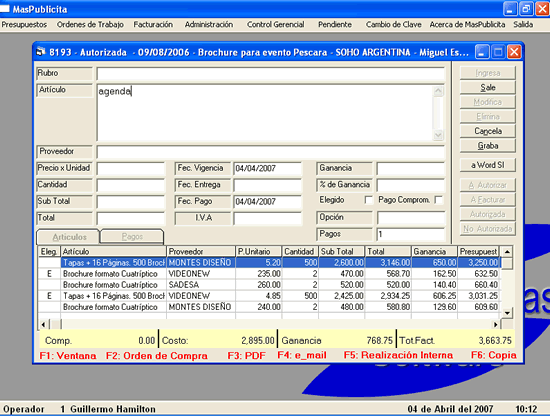Click the grid's Ganancia column header
The height and width of the screenshot is (416, 550).
click(x=434, y=251)
